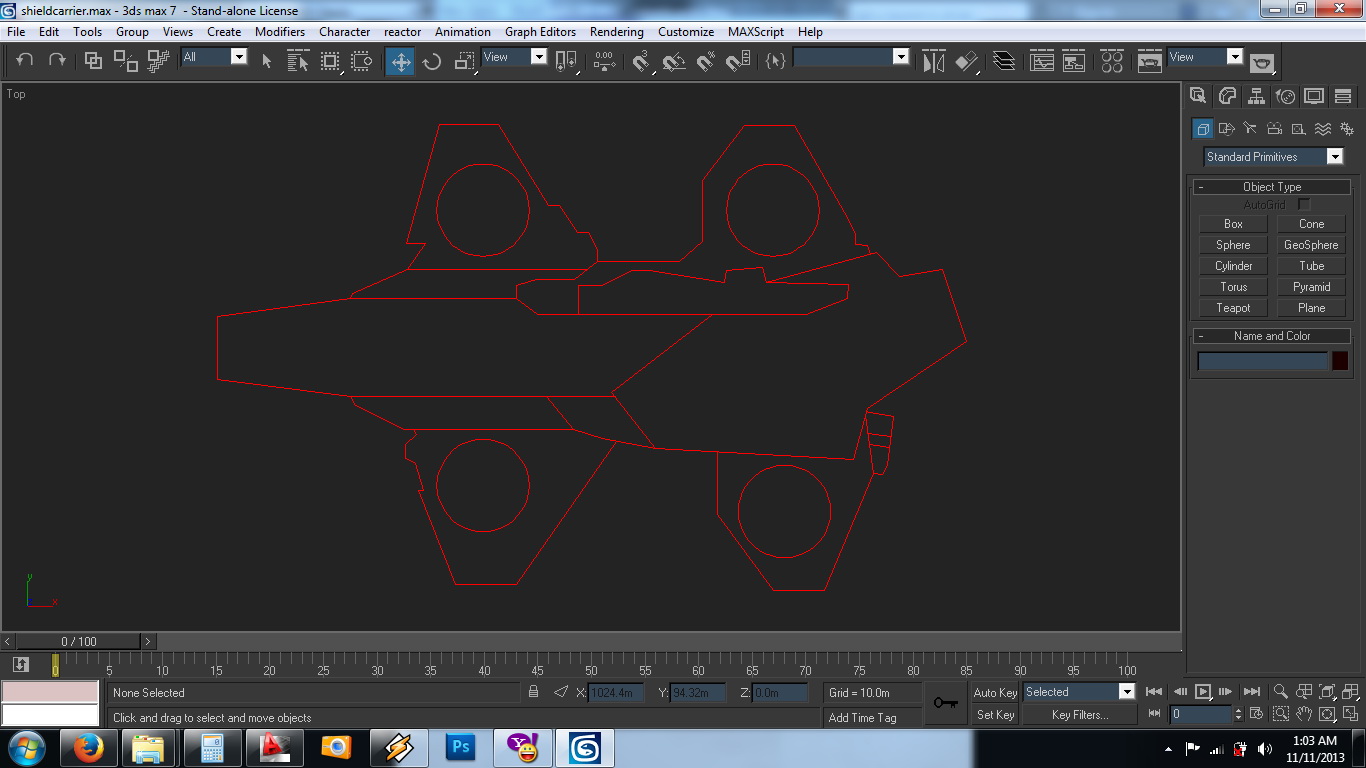Open the Modify panel tab

(1227, 96)
